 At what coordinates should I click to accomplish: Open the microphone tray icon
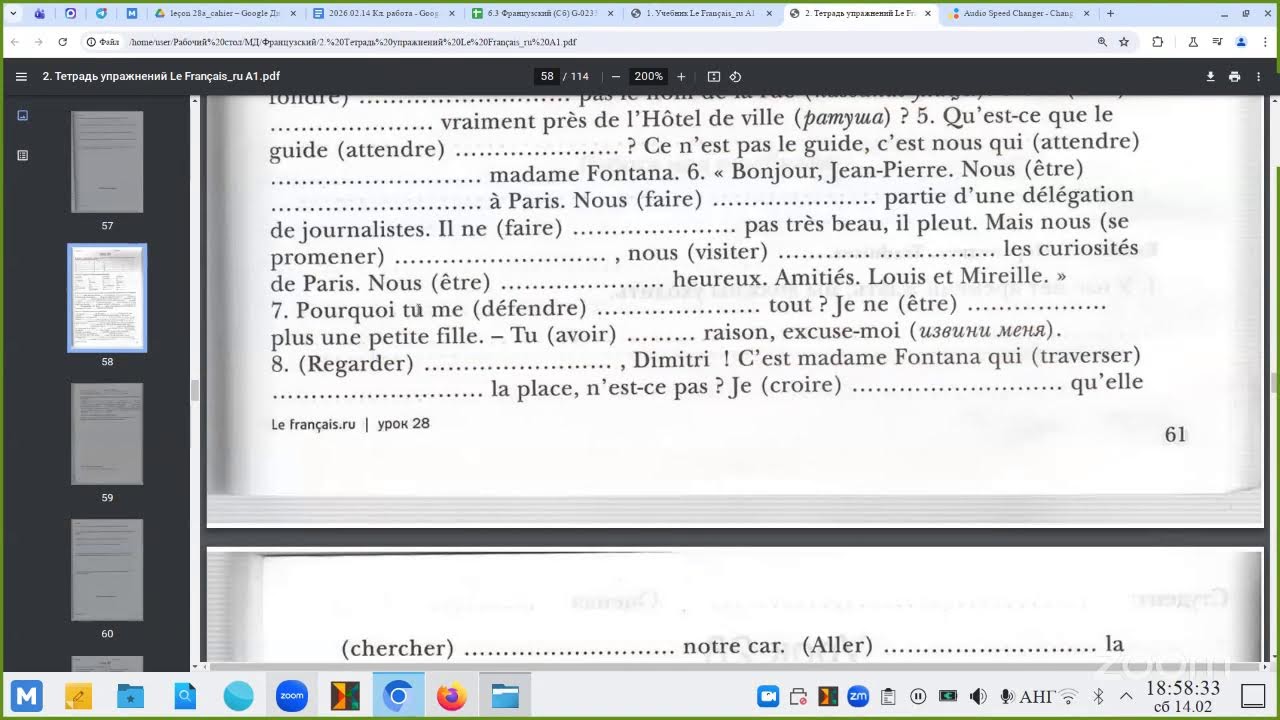[1006, 696]
